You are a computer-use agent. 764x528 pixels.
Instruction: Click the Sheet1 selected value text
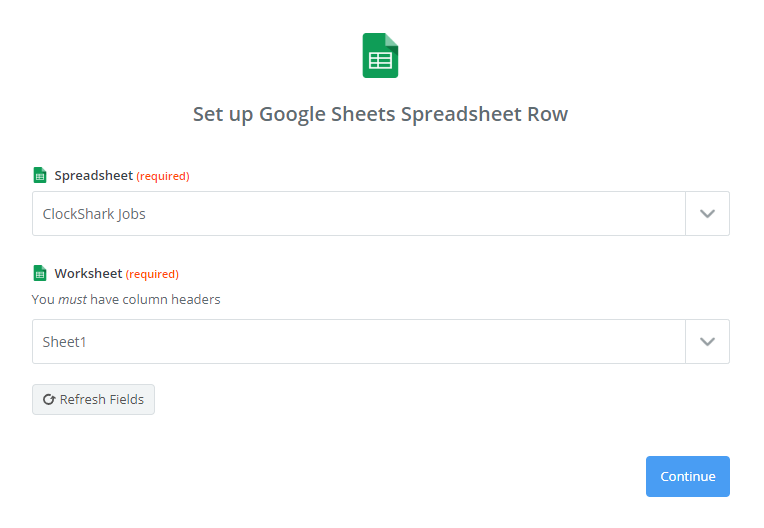pos(64,342)
